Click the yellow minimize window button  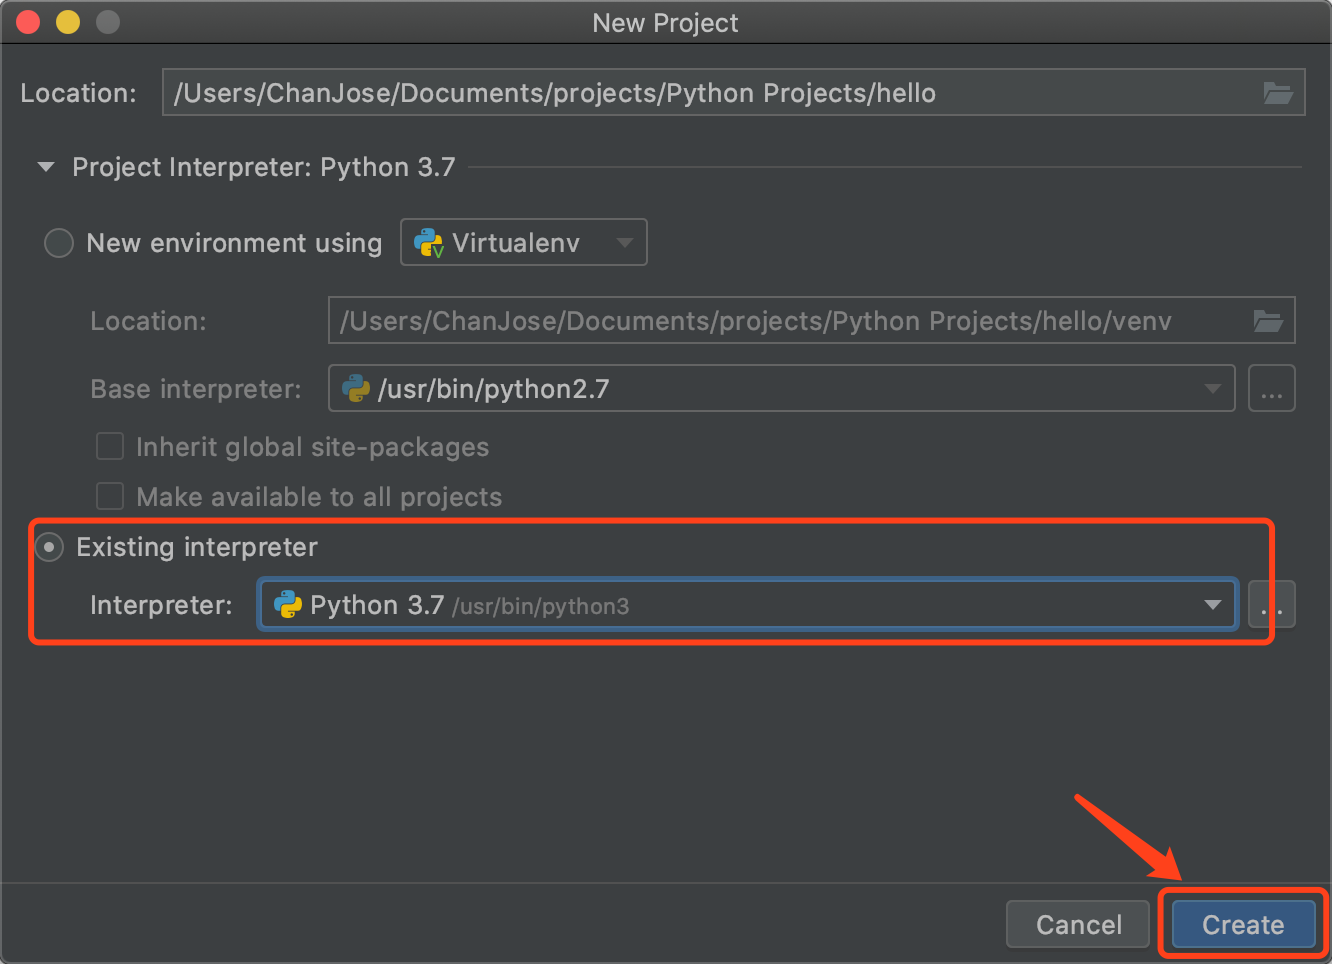(68, 22)
